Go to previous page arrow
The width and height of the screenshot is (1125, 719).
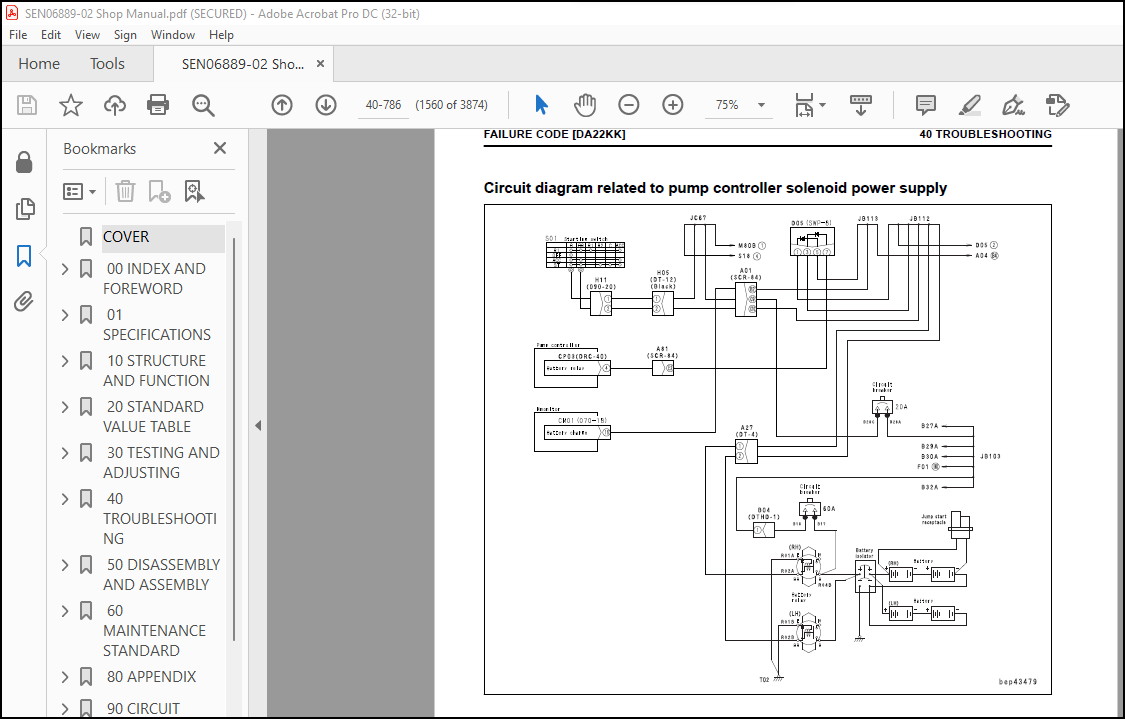[x=282, y=105]
